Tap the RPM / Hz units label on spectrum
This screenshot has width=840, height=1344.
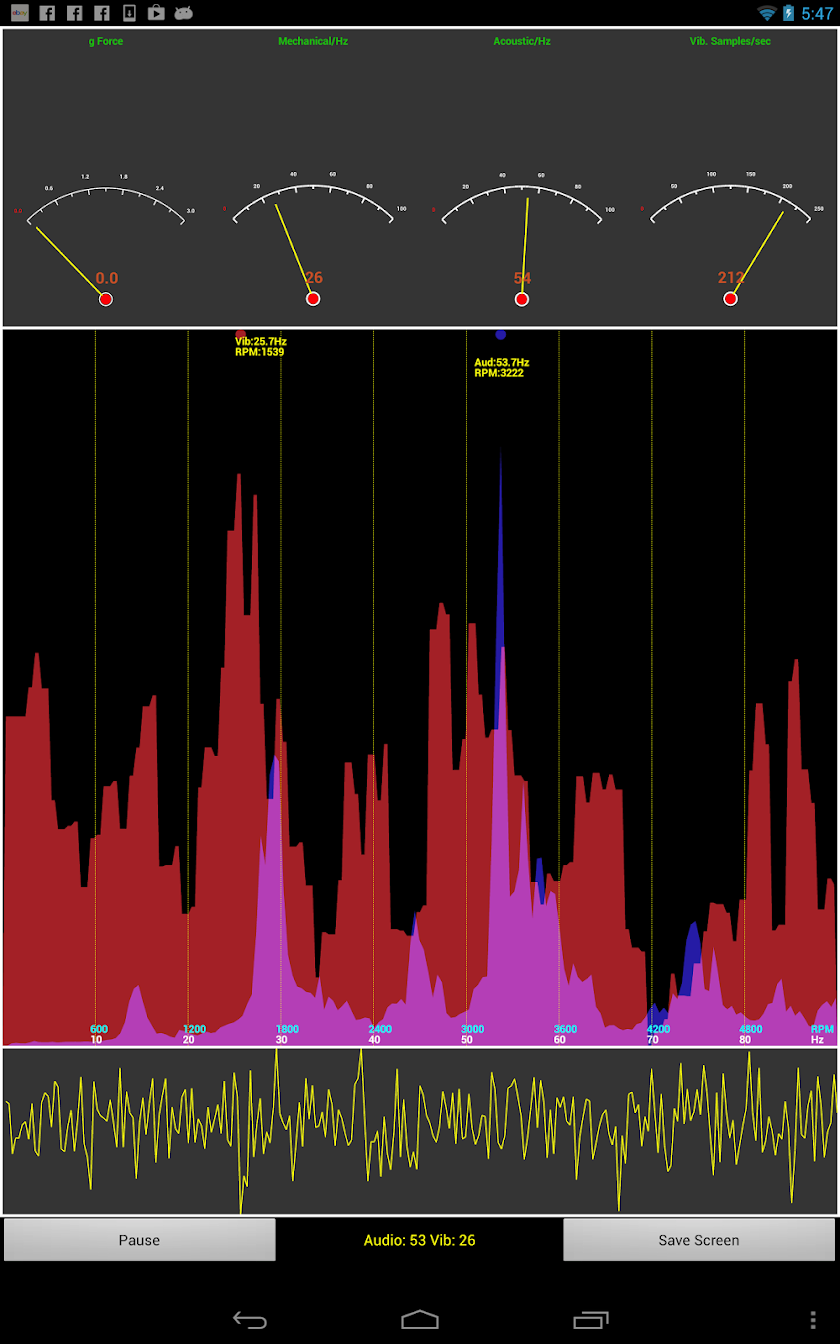[x=822, y=1034]
